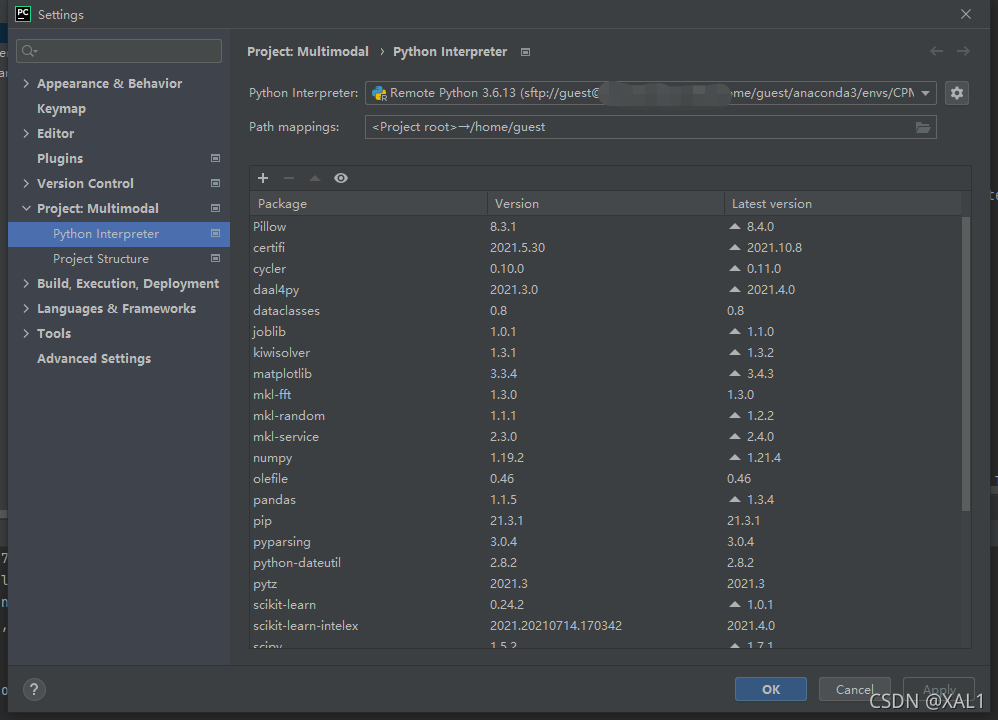This screenshot has width=998, height=720.
Task: Click update arrow for numpy latest version
Action: click(x=734, y=457)
